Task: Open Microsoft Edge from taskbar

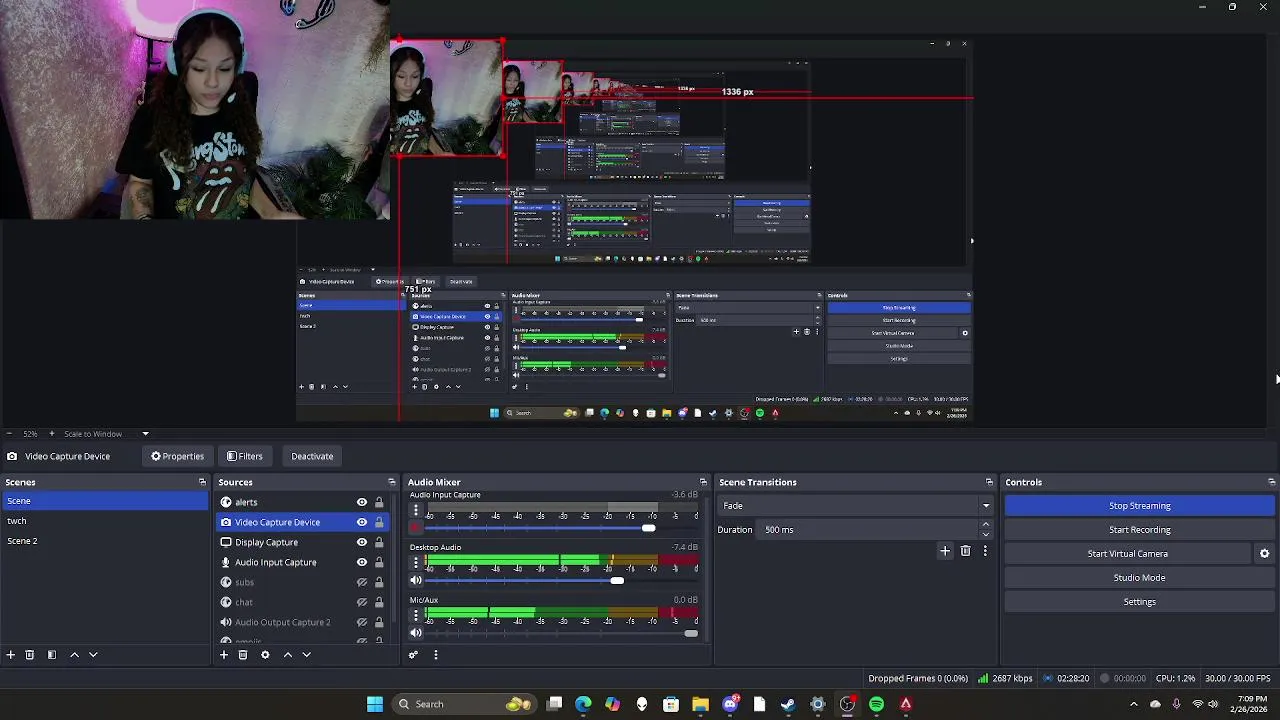Action: click(x=583, y=704)
